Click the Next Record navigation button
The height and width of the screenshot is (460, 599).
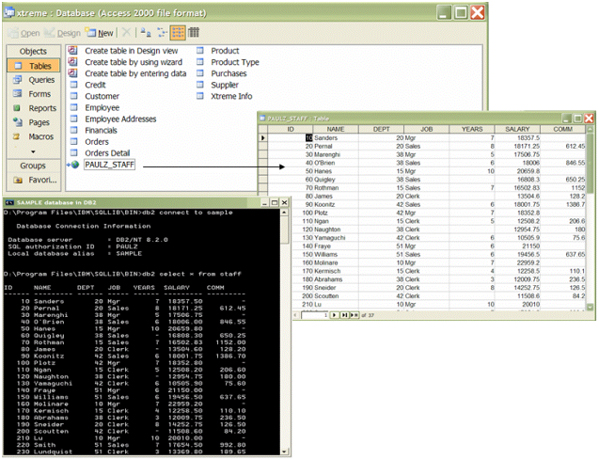click(334, 315)
